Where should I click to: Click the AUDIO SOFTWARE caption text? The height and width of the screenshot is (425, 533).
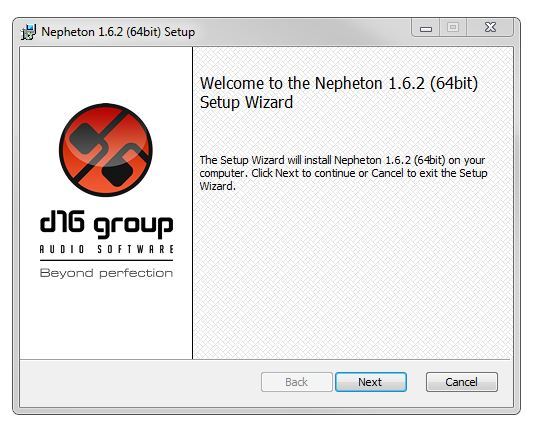pos(106,249)
